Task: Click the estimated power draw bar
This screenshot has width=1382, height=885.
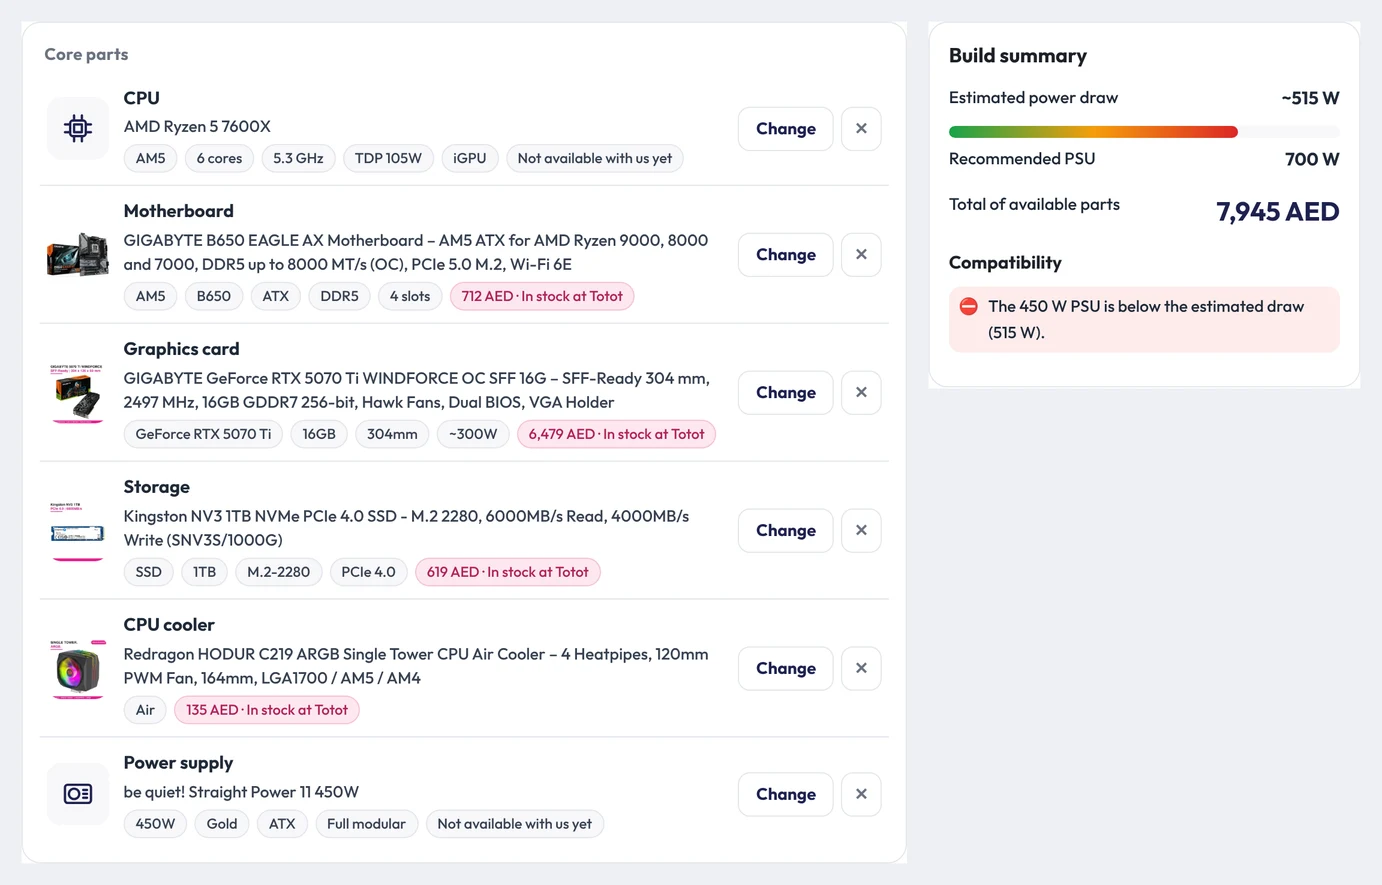Action: (x=1144, y=132)
